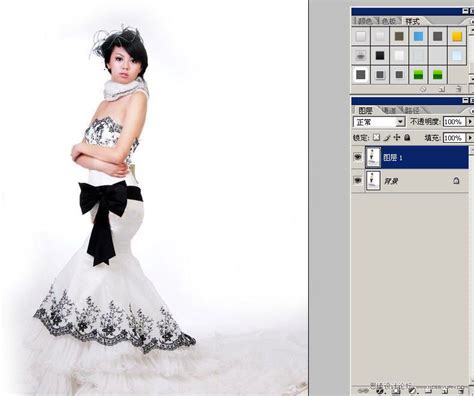Create new adjustment layer icon
Image resolution: width=474 pixels, height=396 pixels.
pyautogui.click(x=412, y=391)
